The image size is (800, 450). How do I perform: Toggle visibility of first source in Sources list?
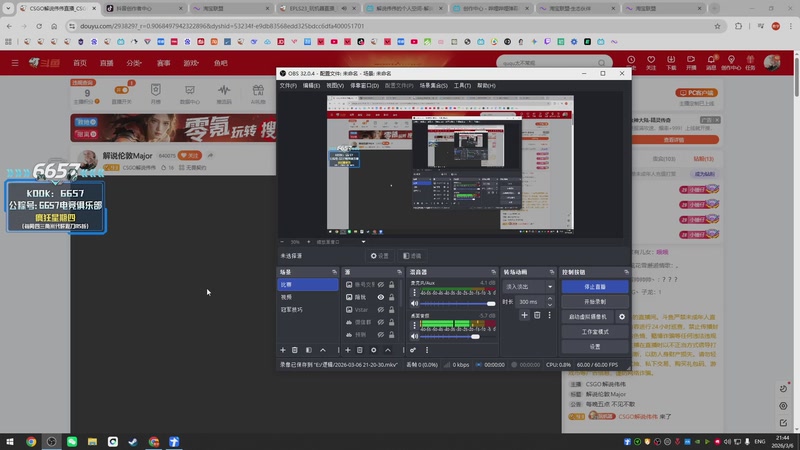coord(381,285)
